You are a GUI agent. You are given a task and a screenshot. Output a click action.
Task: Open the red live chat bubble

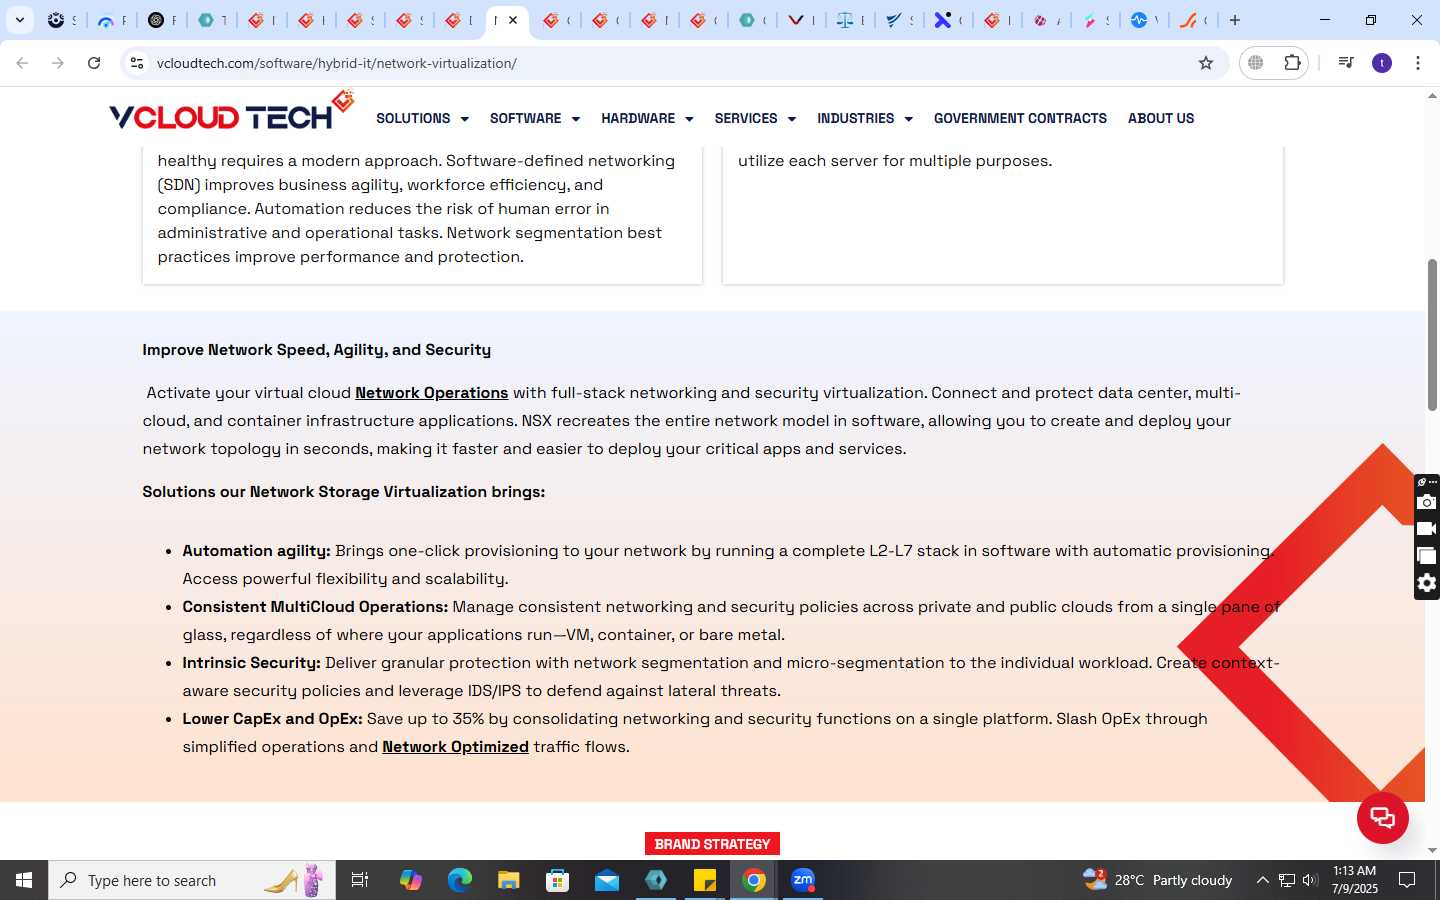tap(1383, 818)
